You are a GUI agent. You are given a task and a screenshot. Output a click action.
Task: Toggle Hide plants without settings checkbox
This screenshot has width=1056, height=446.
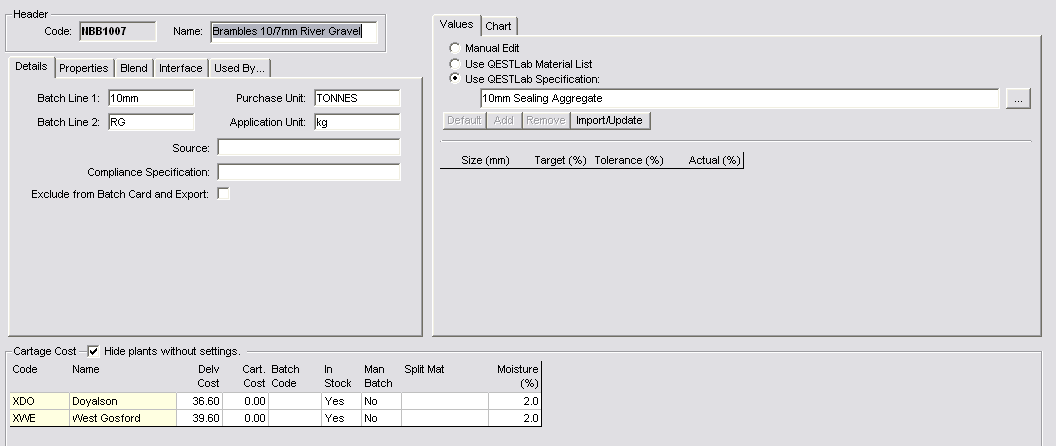tap(93, 351)
